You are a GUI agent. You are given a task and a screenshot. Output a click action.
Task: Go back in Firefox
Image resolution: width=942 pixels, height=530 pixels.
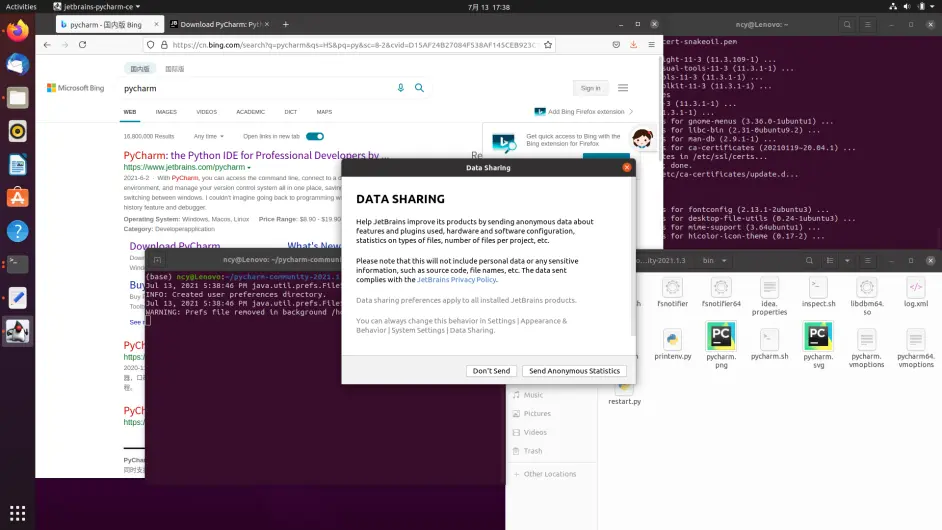[47, 44]
